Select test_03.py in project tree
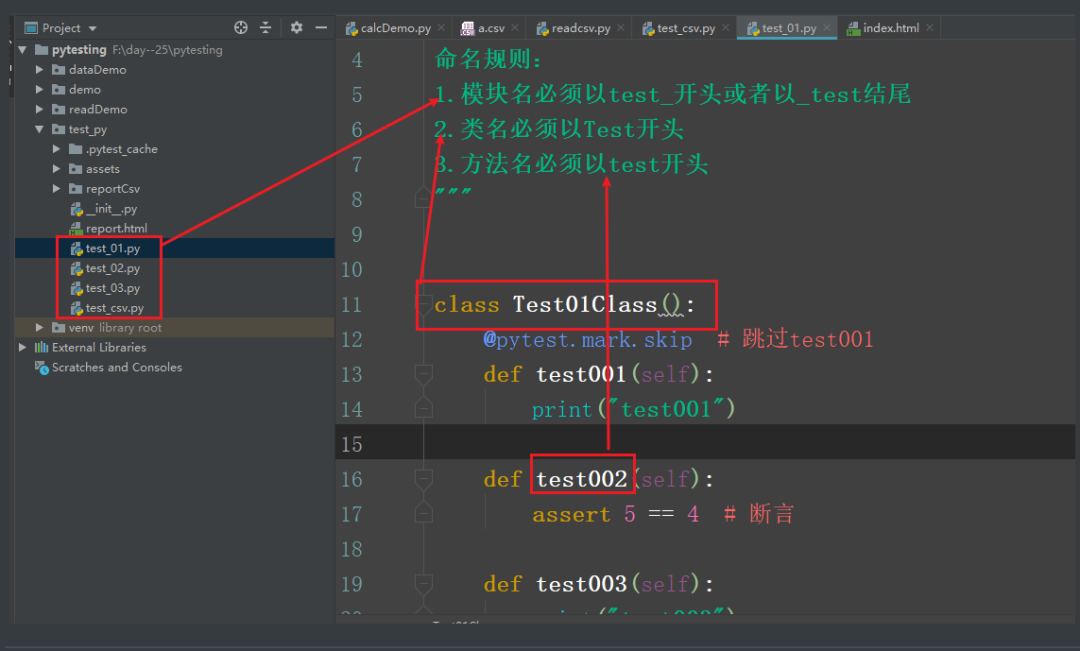This screenshot has height=651, width=1080. (113, 288)
